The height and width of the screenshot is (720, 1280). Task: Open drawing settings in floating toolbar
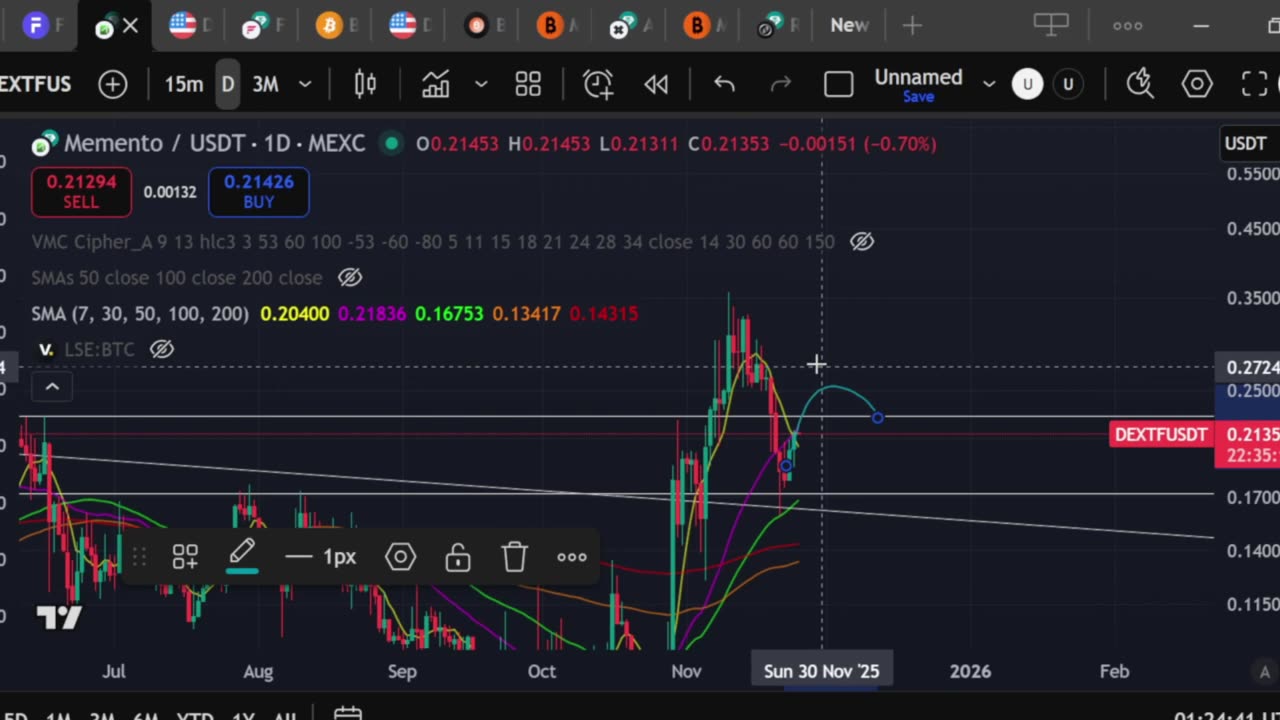[400, 557]
